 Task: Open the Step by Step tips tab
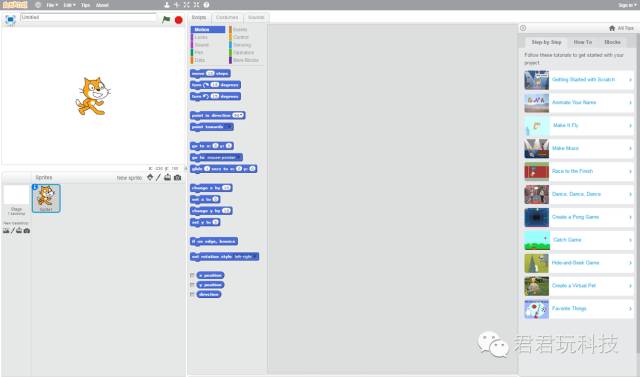pyautogui.click(x=546, y=42)
